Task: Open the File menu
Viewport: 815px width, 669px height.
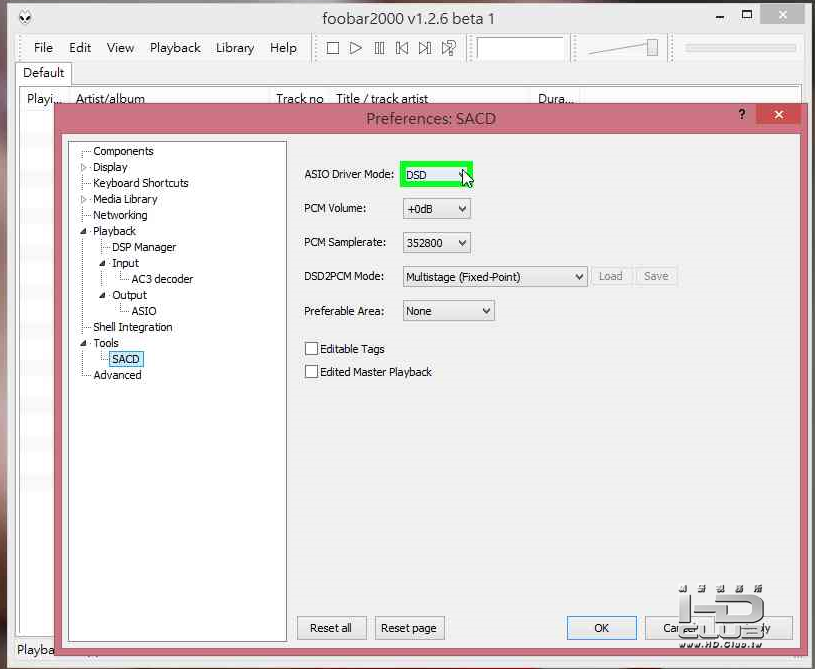Action: point(43,48)
